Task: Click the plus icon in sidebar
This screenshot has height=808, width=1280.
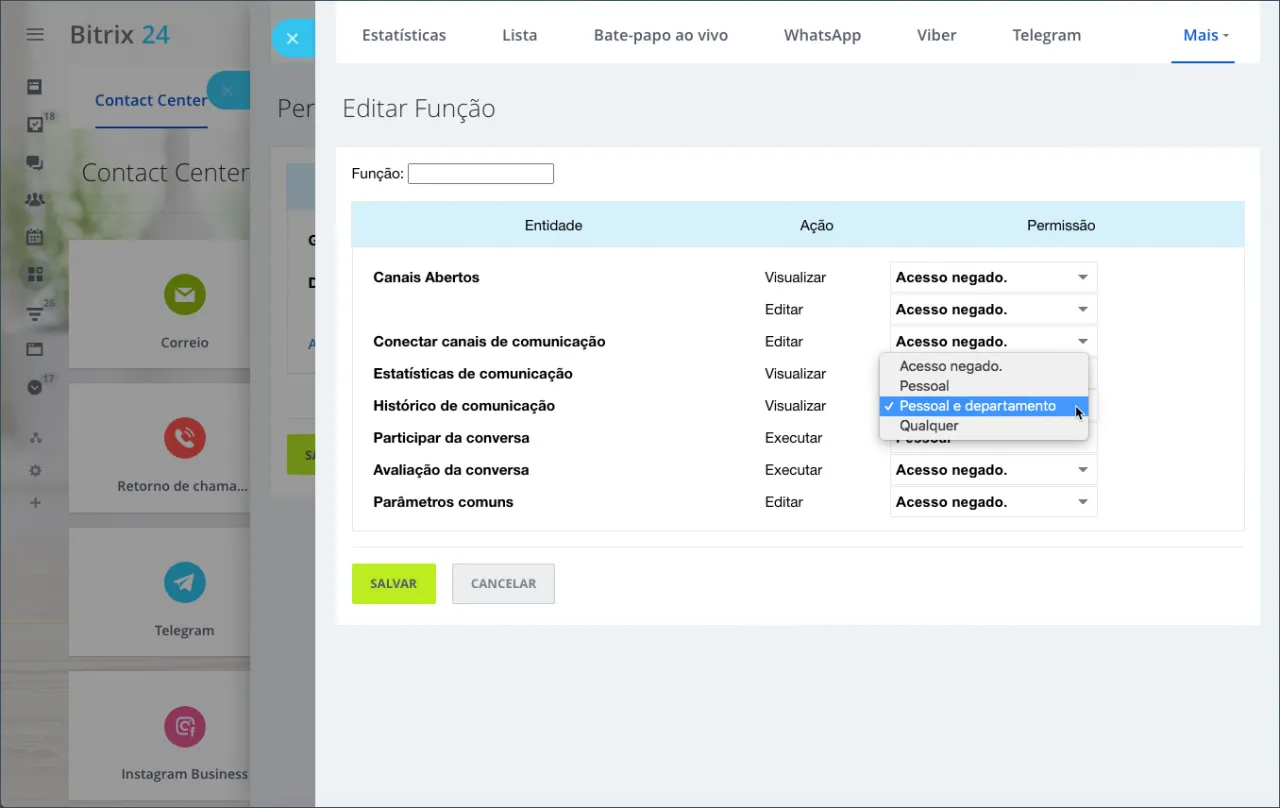Action: [35, 502]
